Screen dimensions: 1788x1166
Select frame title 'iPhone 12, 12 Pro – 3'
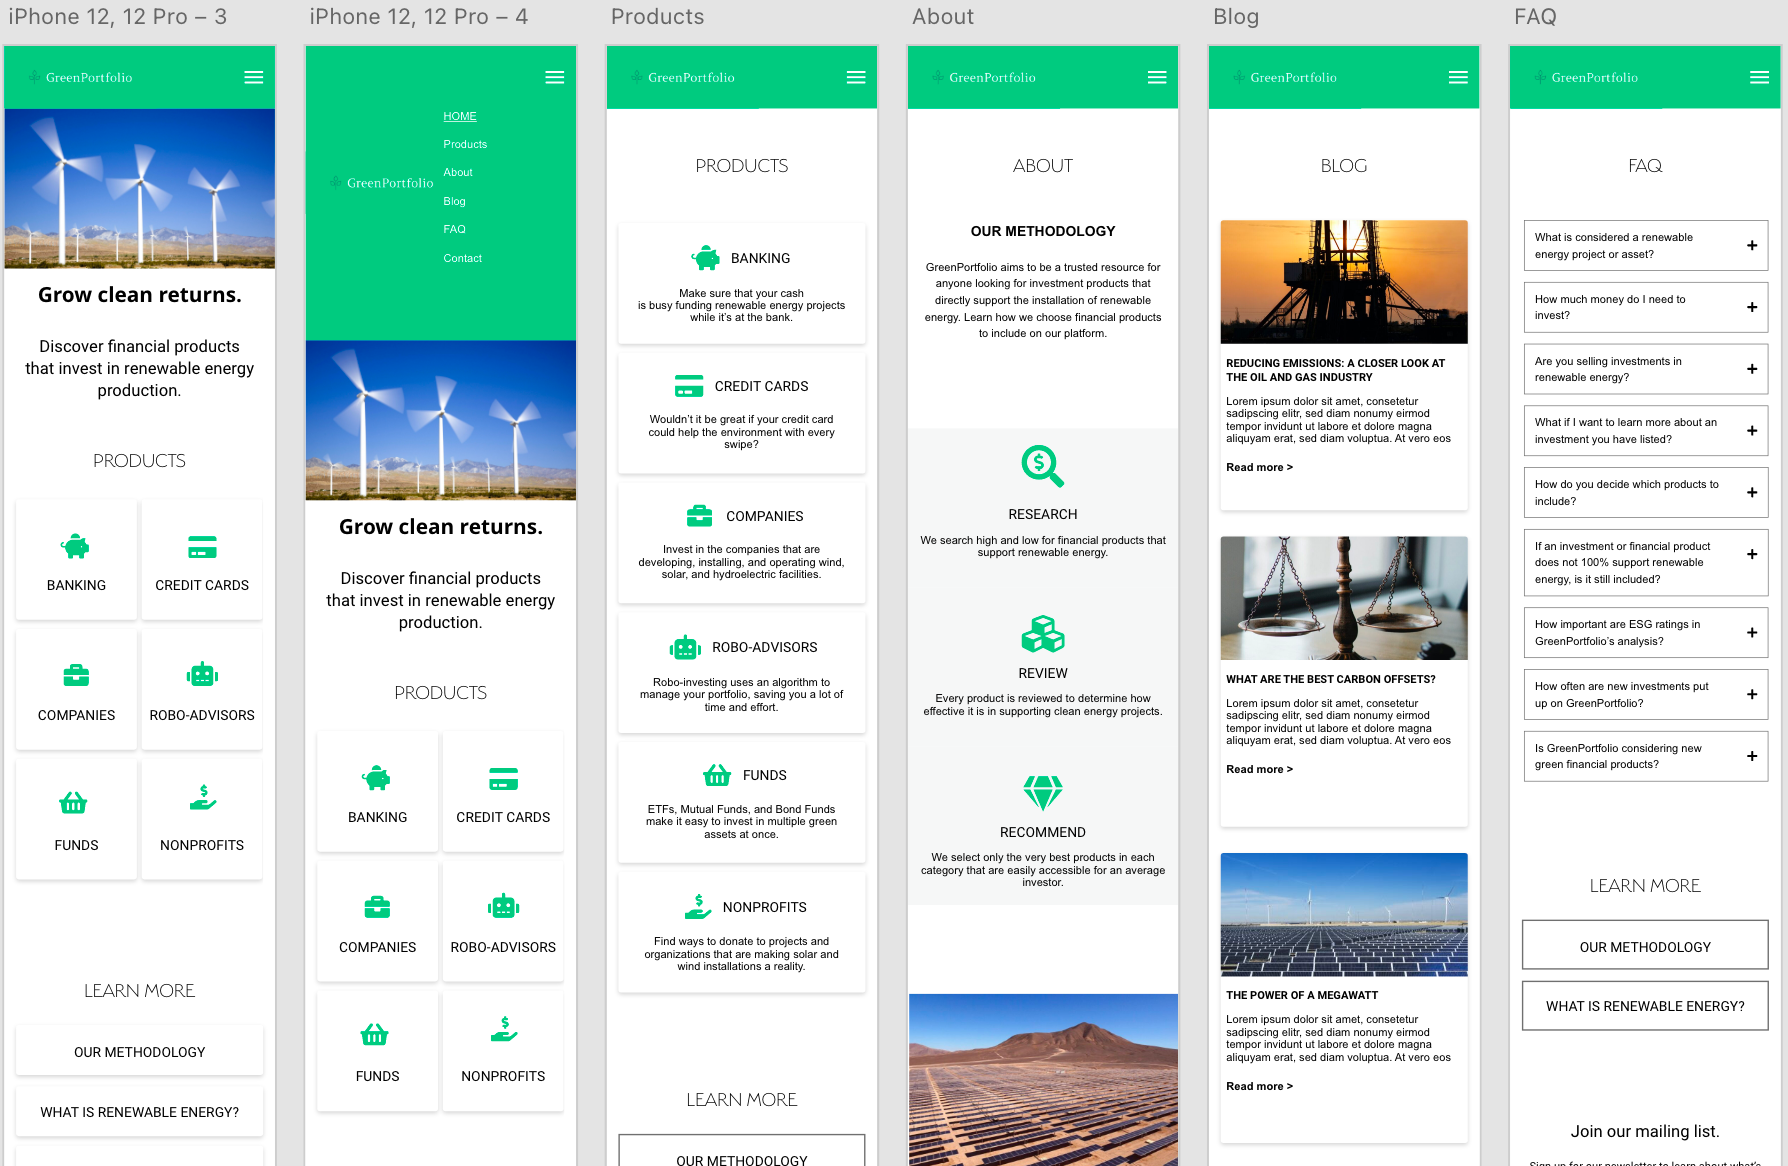[118, 17]
